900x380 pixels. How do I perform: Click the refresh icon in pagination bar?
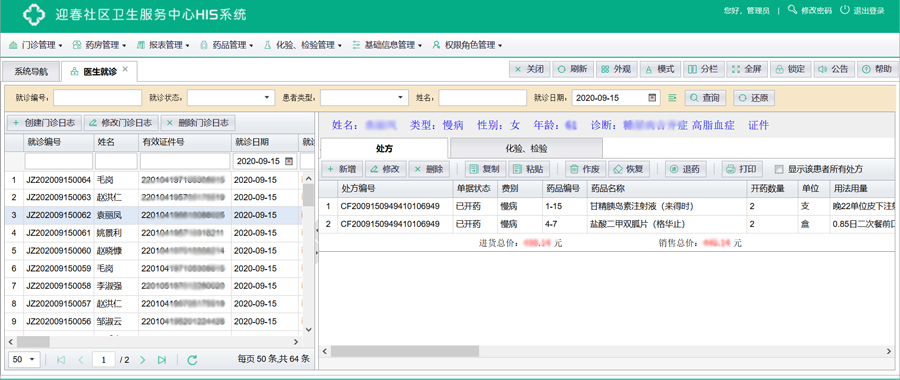click(192, 360)
